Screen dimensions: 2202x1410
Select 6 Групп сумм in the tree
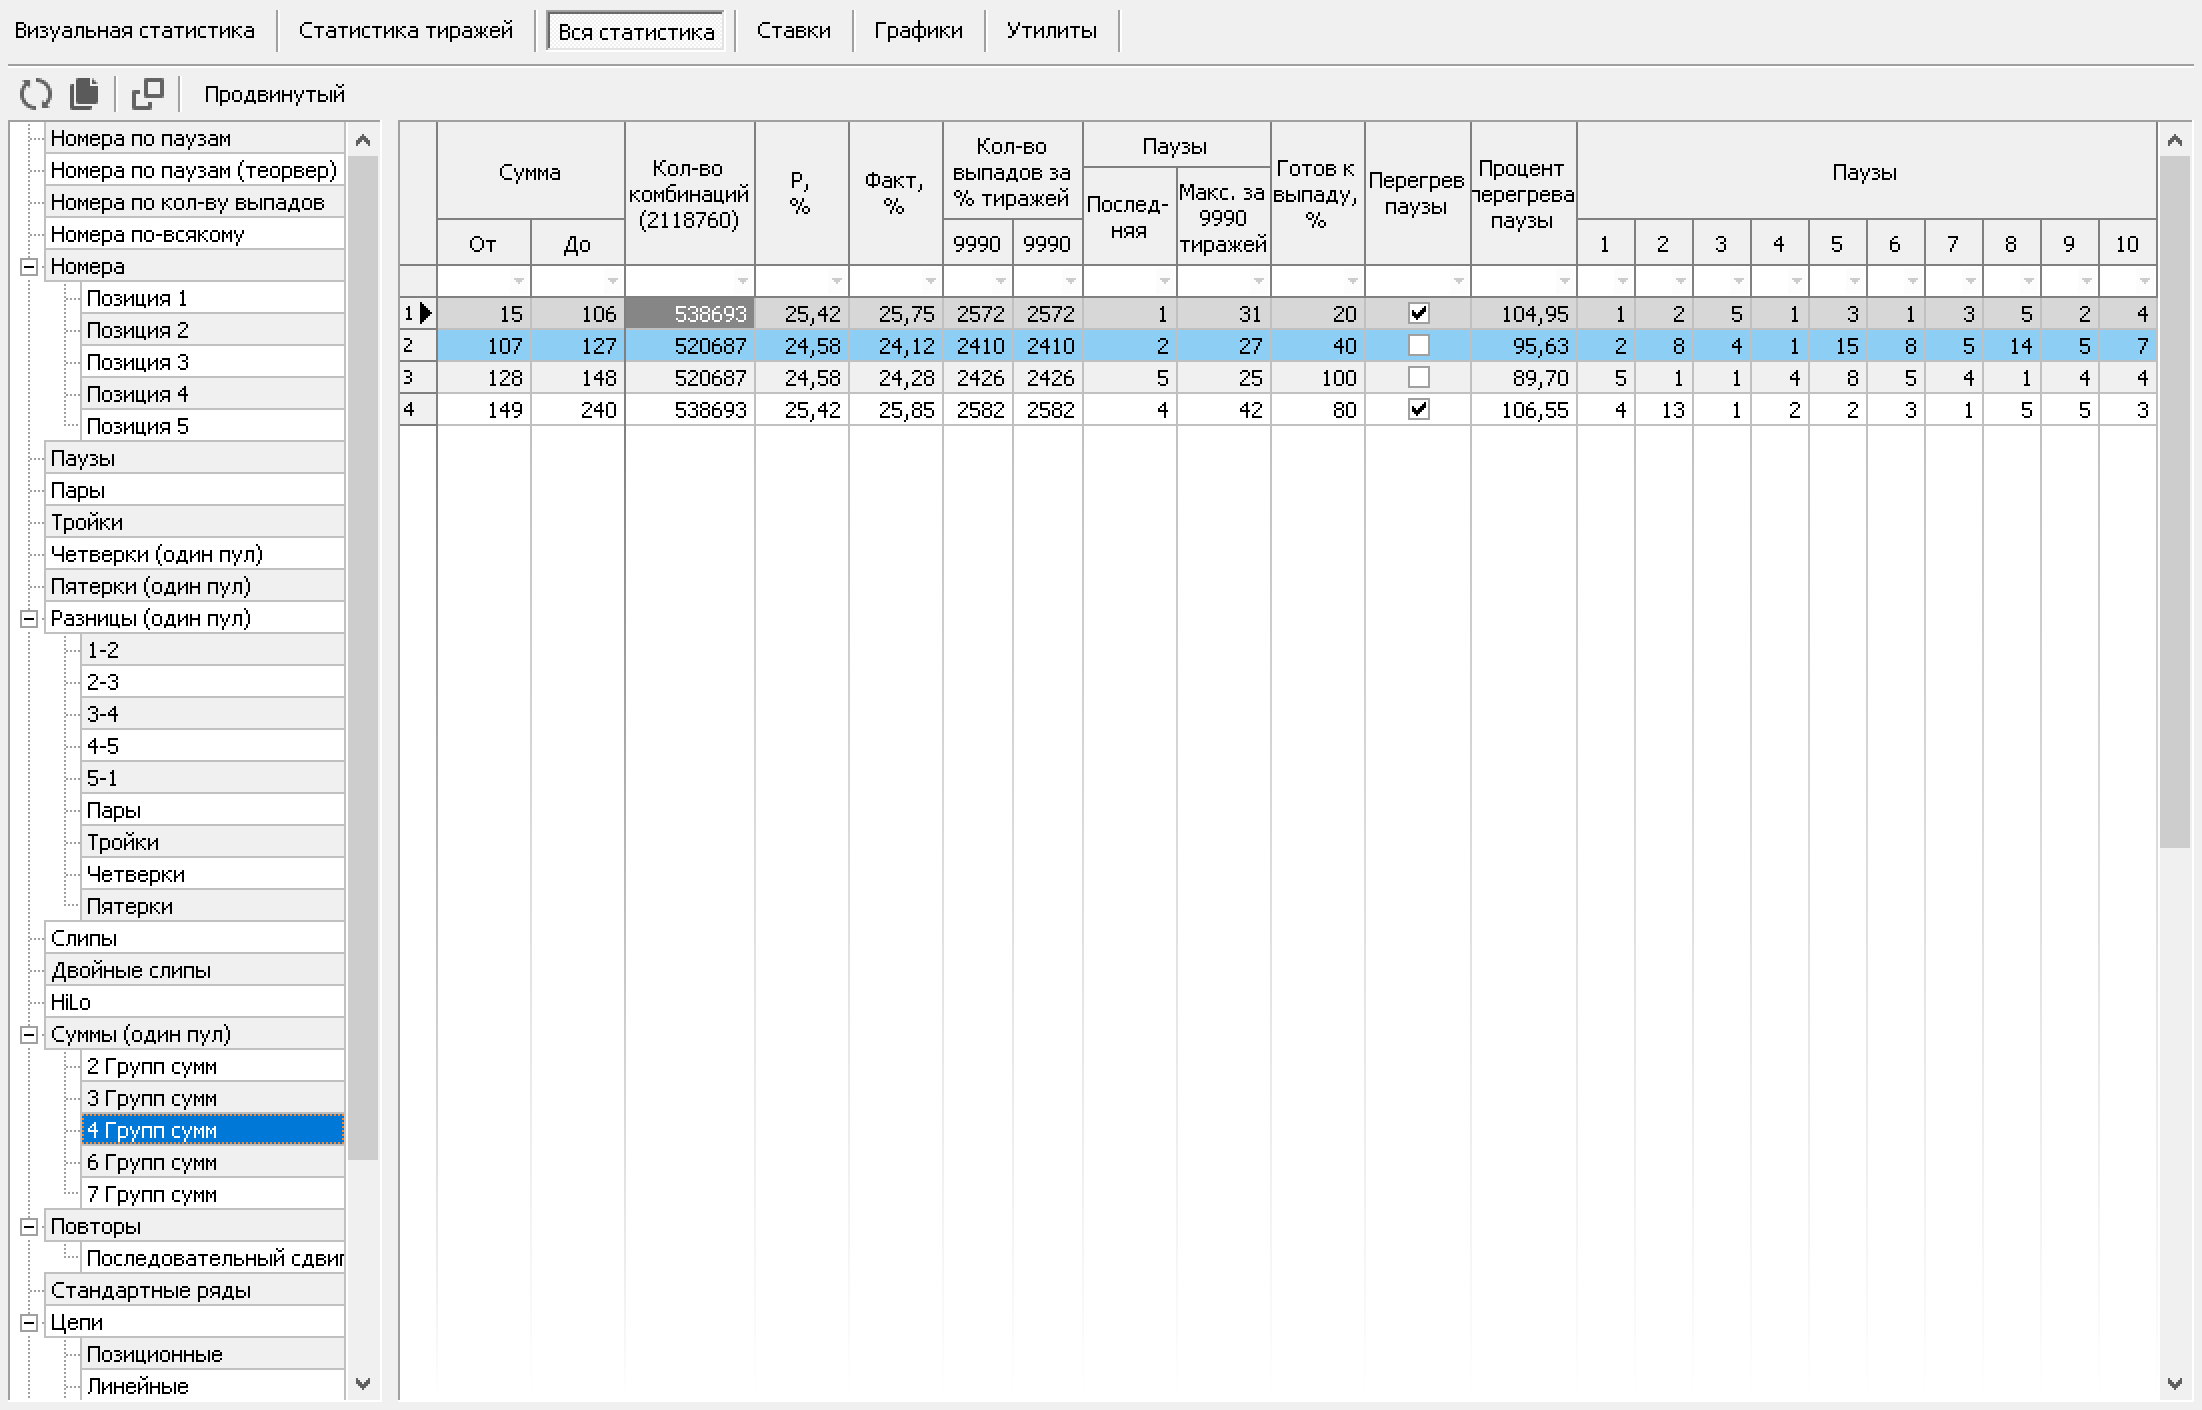151,1163
